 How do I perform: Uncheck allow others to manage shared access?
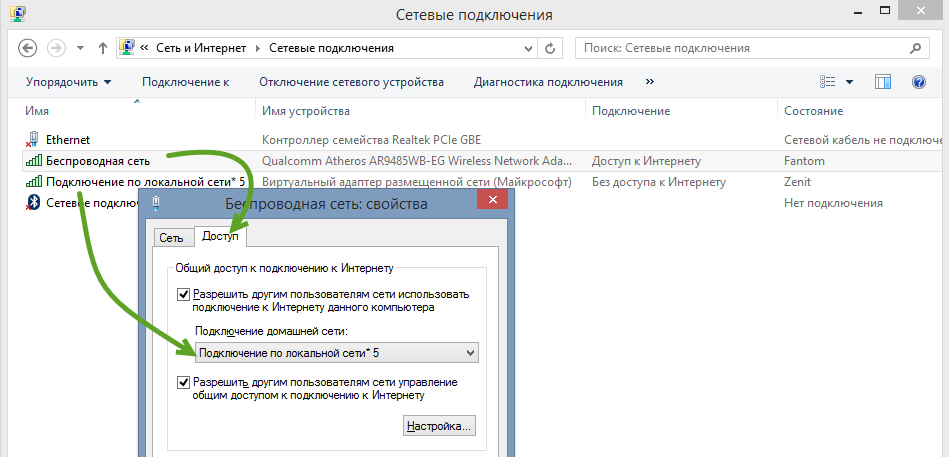(183, 382)
